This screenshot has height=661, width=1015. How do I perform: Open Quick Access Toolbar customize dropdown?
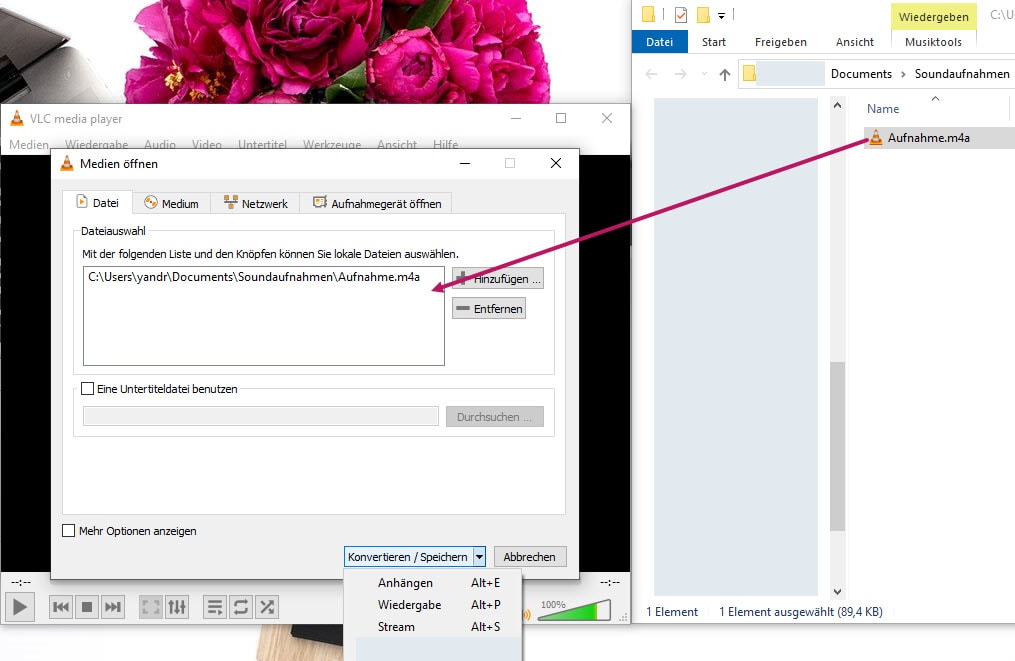click(721, 15)
